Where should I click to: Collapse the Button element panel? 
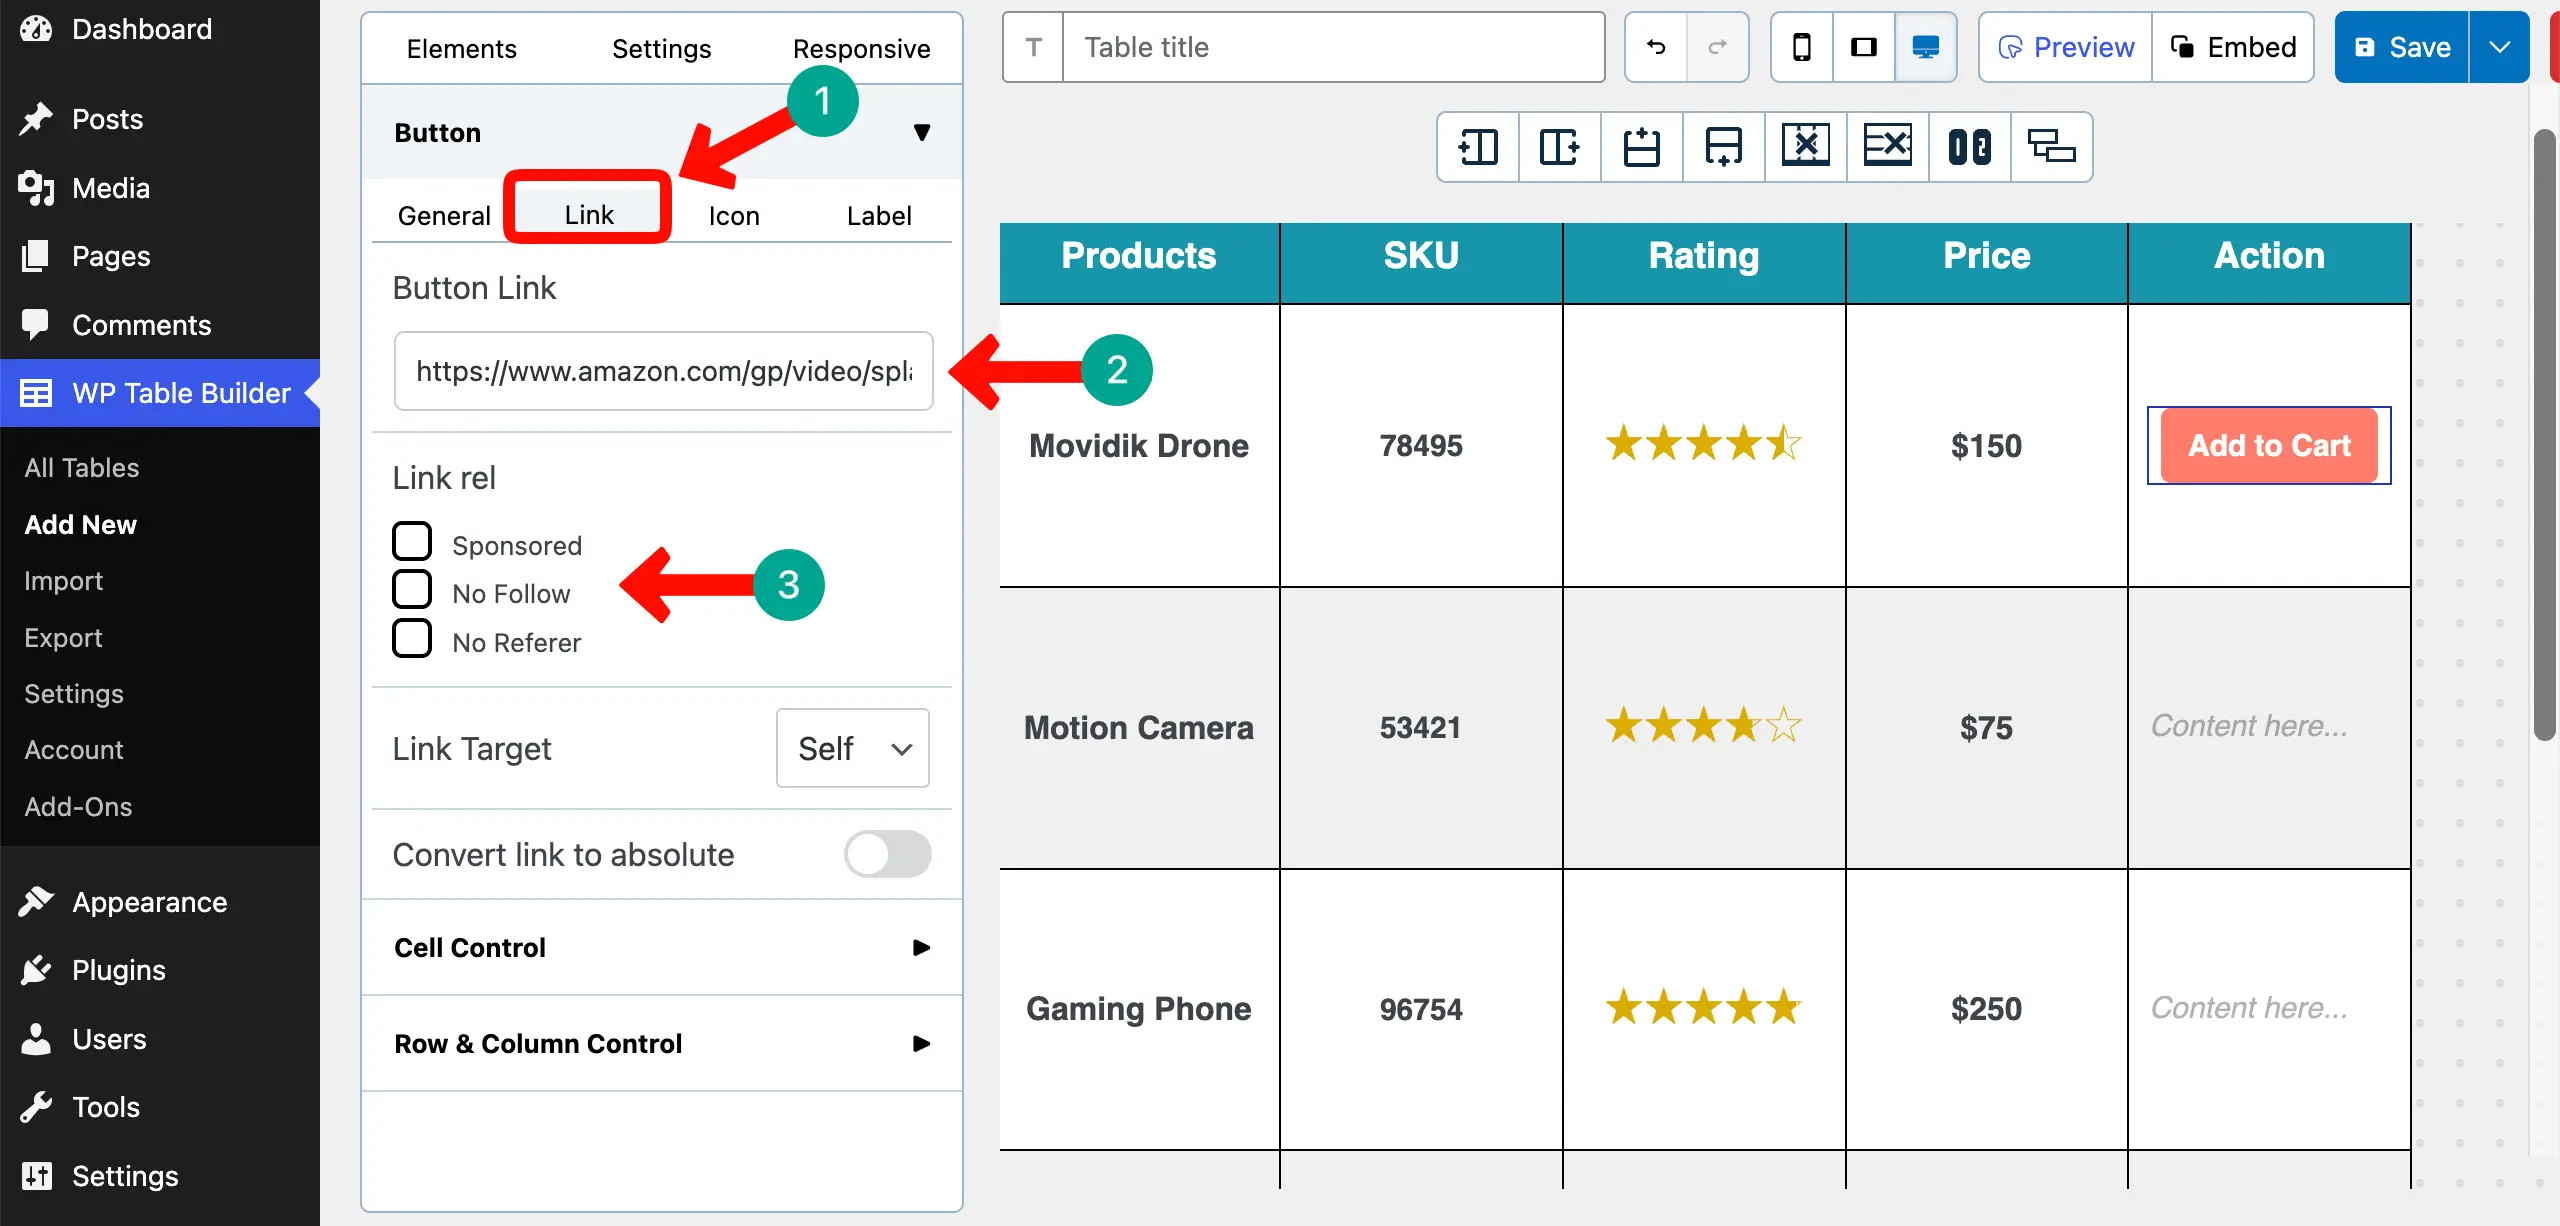pos(921,132)
